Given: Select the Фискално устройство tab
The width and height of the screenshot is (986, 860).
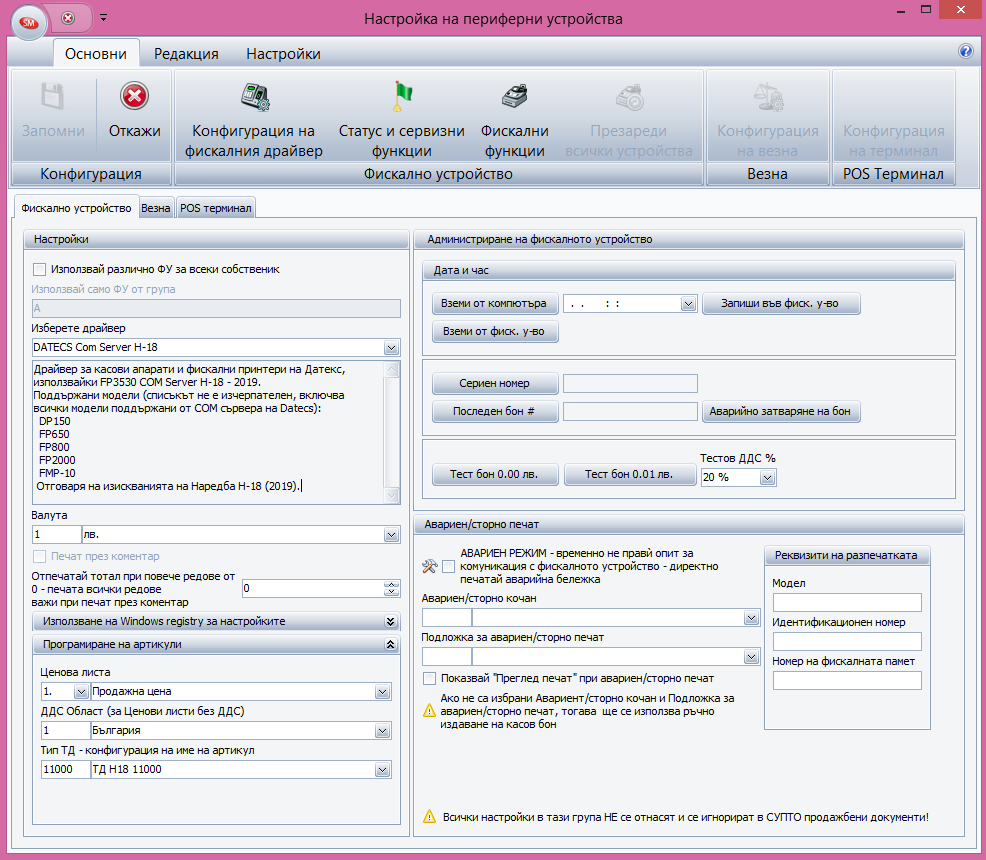Looking at the screenshot, I should 76,208.
